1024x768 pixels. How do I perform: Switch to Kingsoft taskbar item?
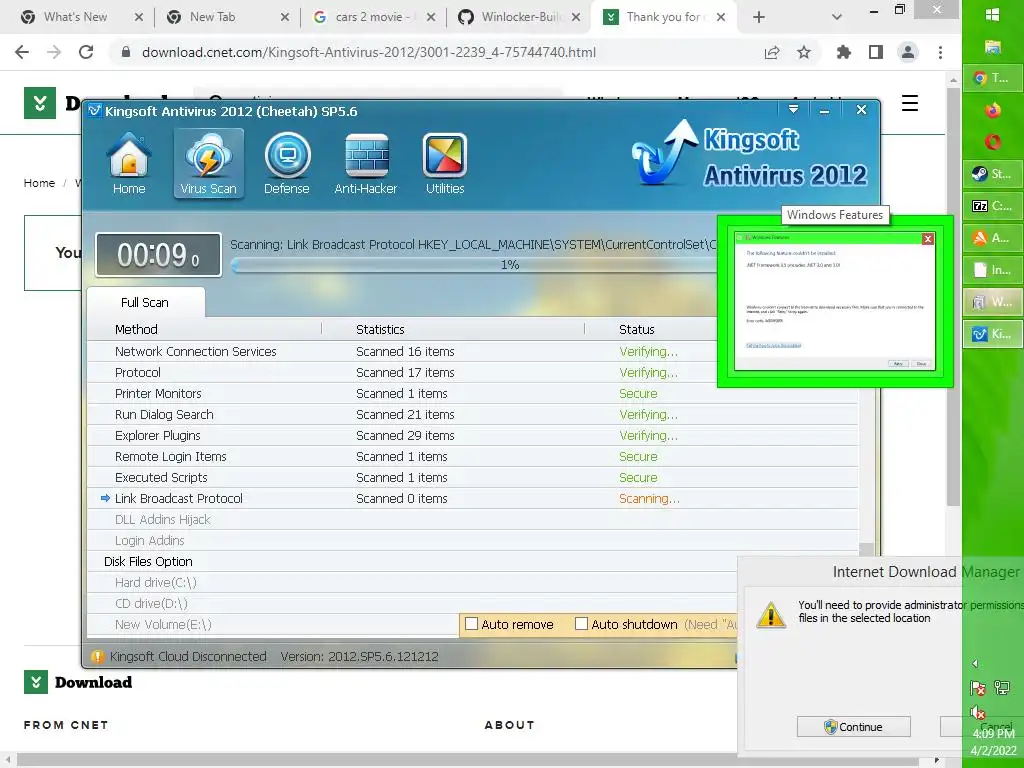[x=993, y=334]
